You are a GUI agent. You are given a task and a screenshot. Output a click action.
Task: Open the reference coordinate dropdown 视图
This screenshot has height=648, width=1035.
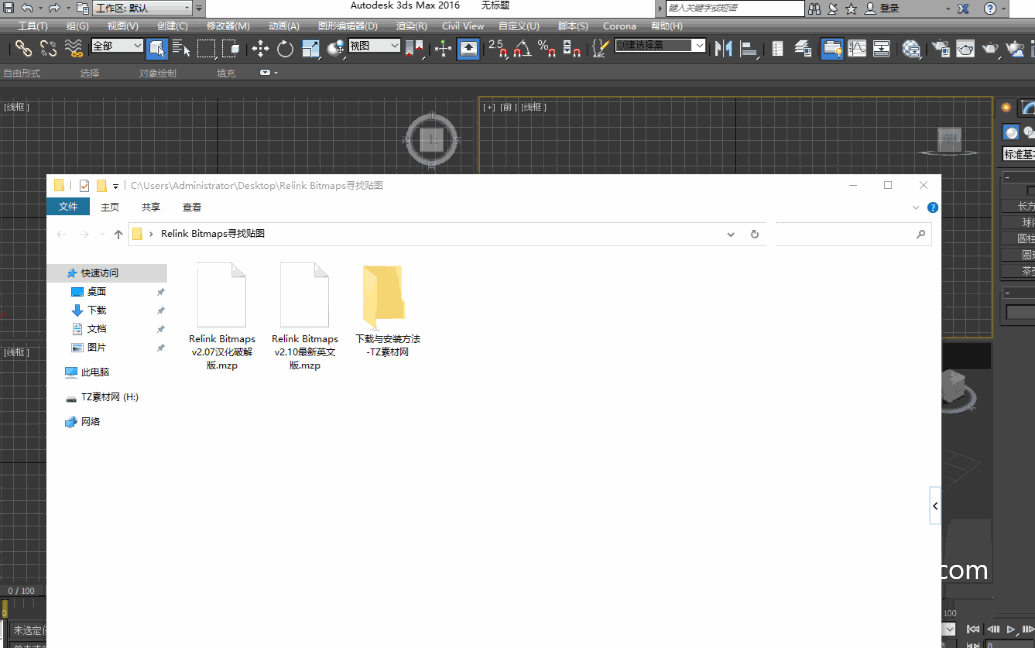click(x=374, y=46)
